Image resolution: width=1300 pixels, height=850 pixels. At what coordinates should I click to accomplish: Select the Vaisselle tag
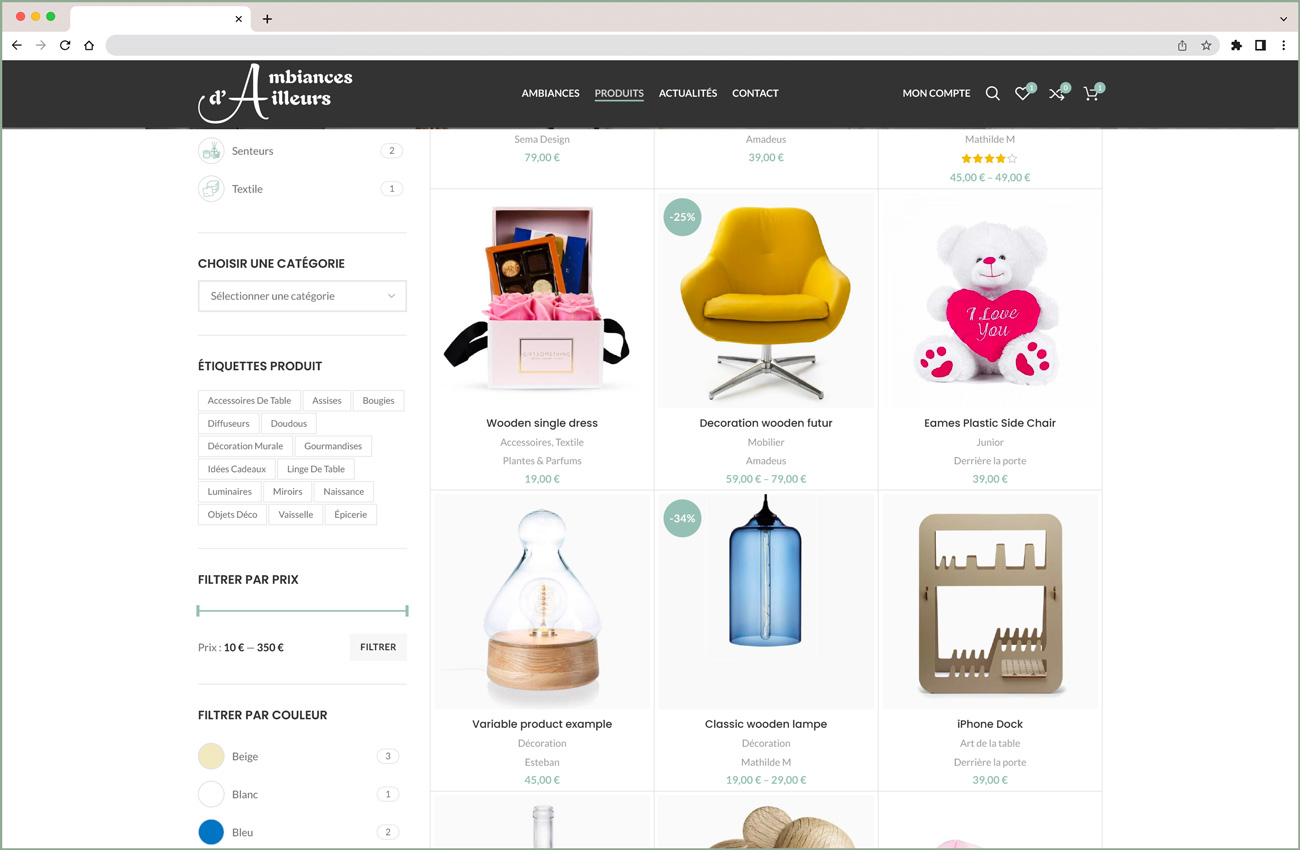coord(296,515)
